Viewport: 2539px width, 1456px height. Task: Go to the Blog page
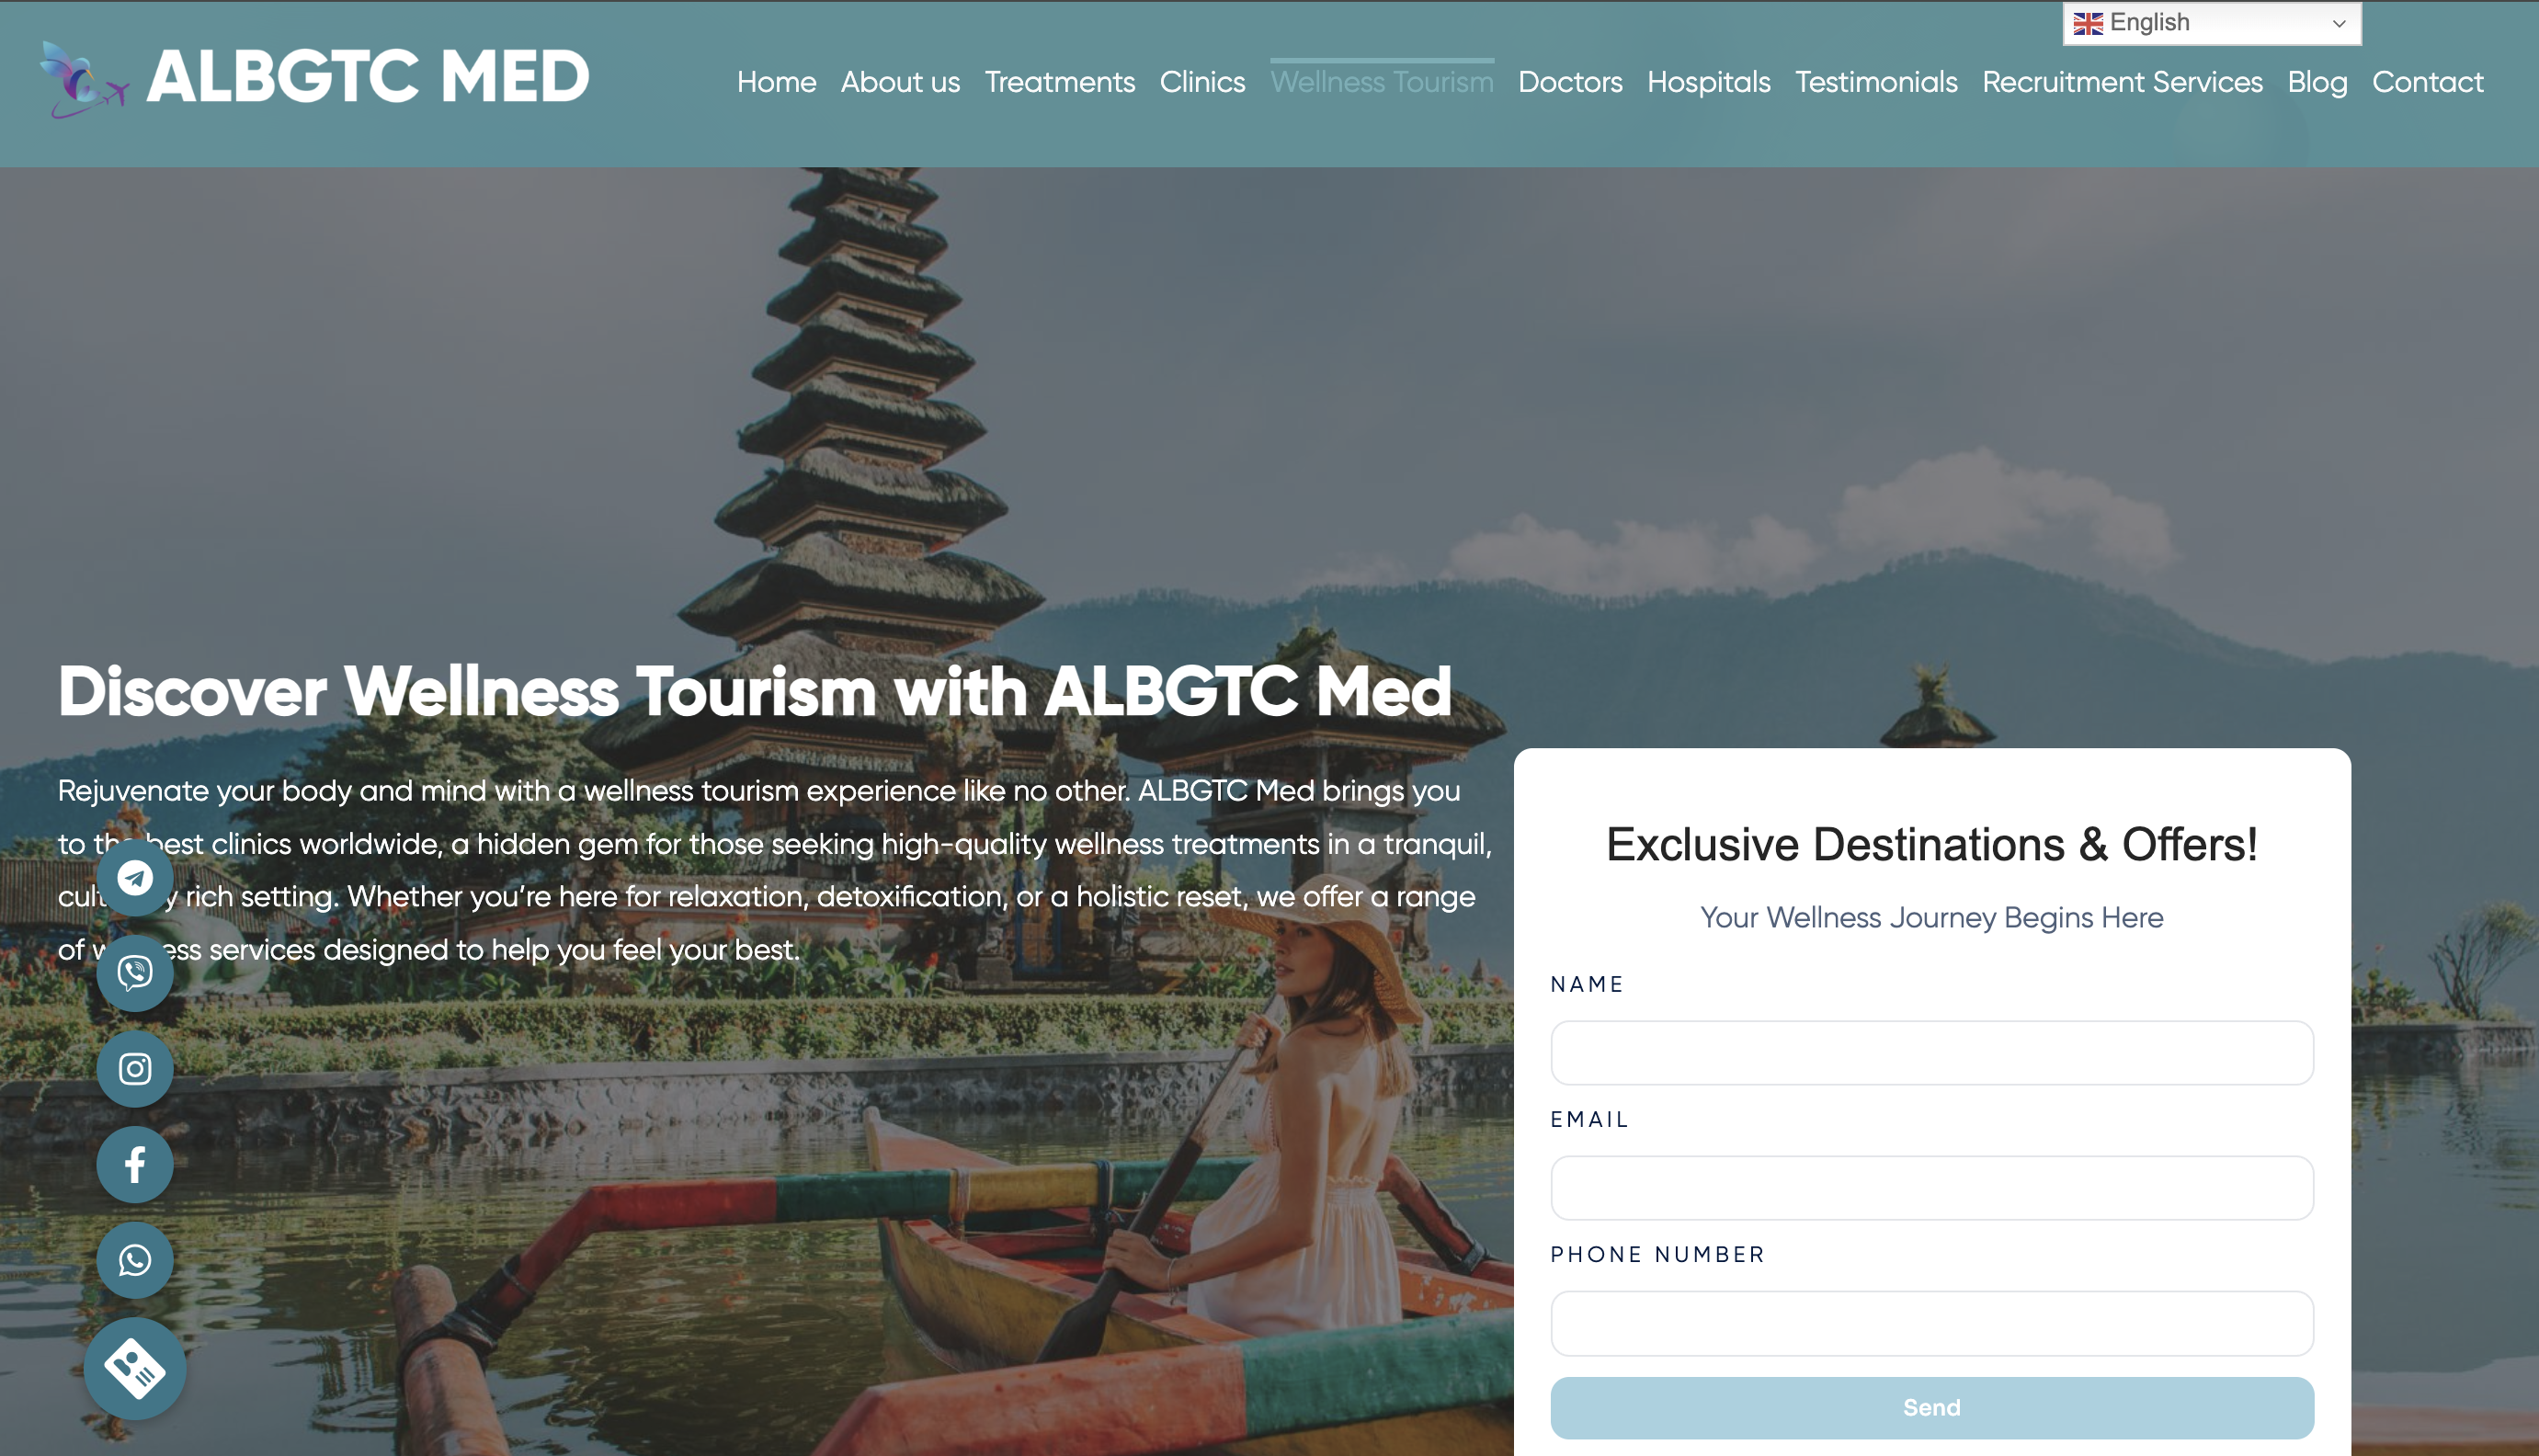point(2317,82)
